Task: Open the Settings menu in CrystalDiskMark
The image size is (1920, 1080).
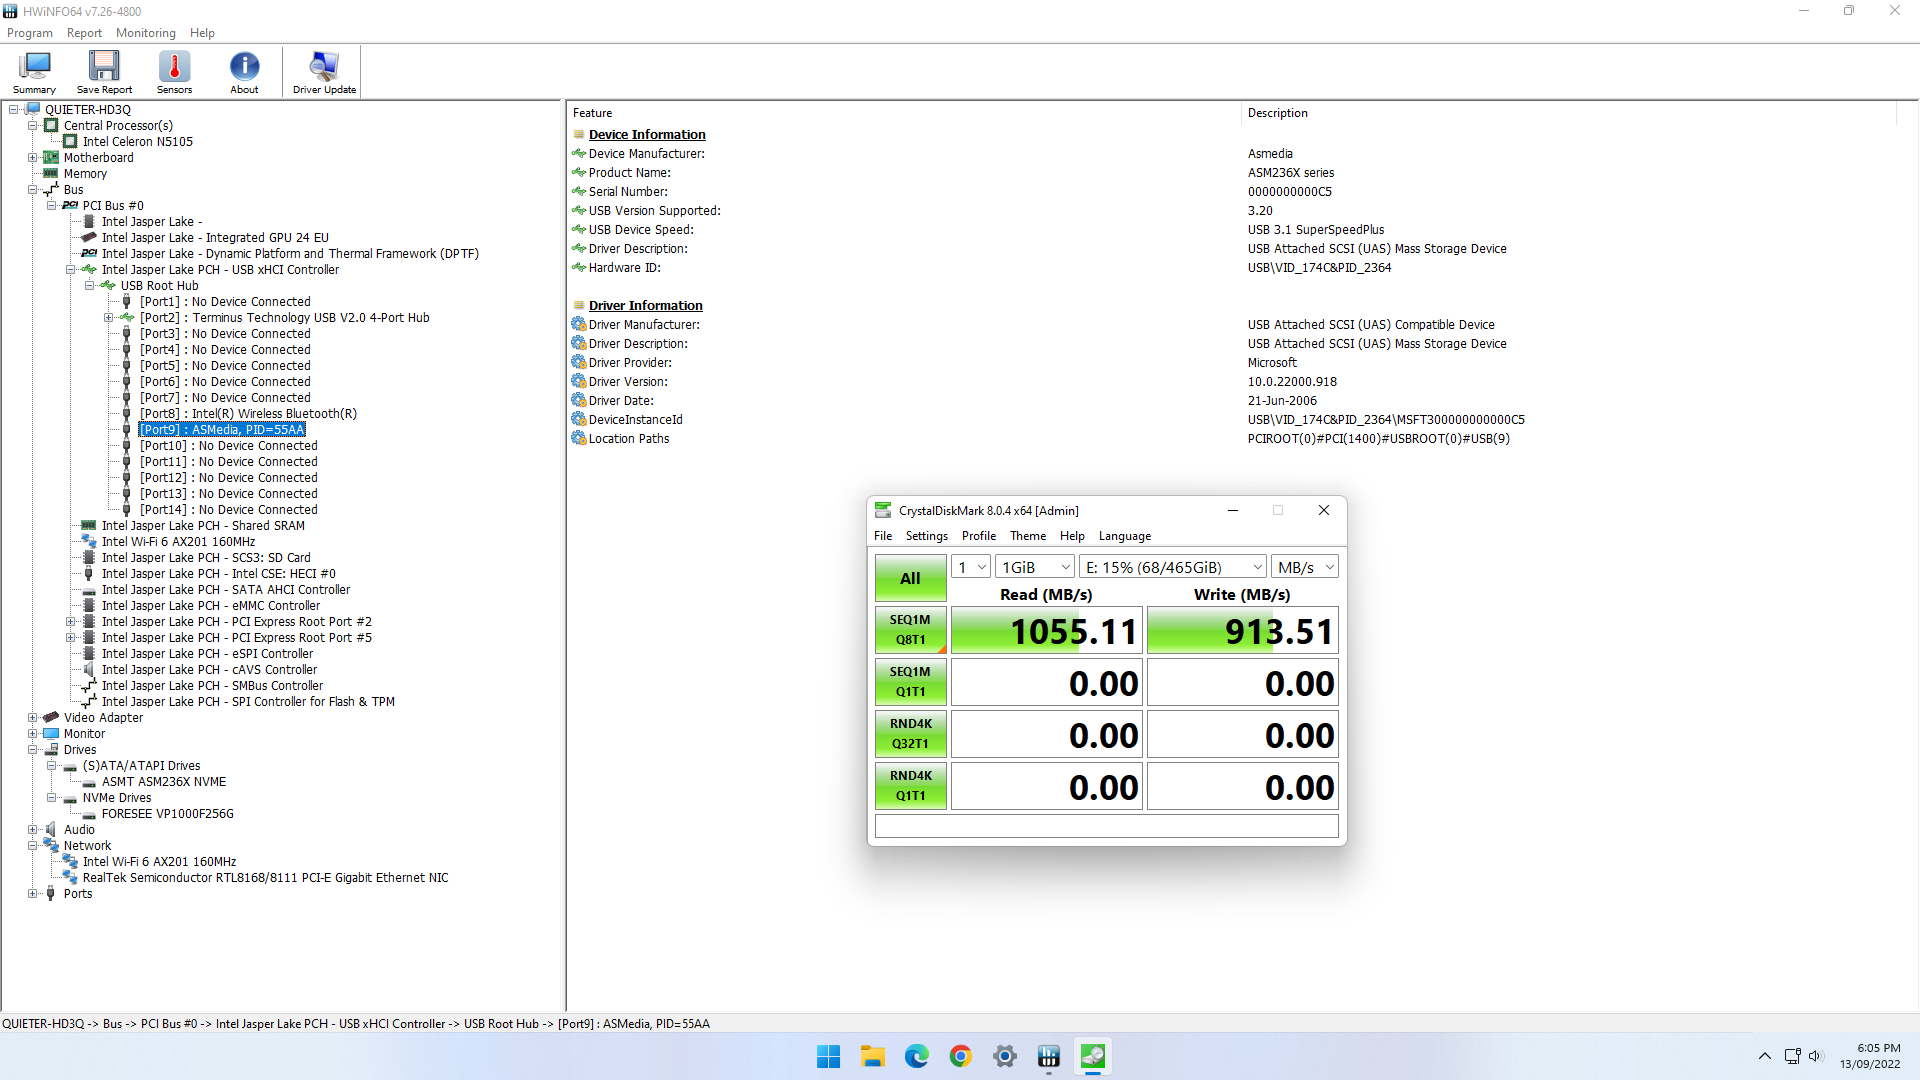Action: pyautogui.click(x=926, y=536)
